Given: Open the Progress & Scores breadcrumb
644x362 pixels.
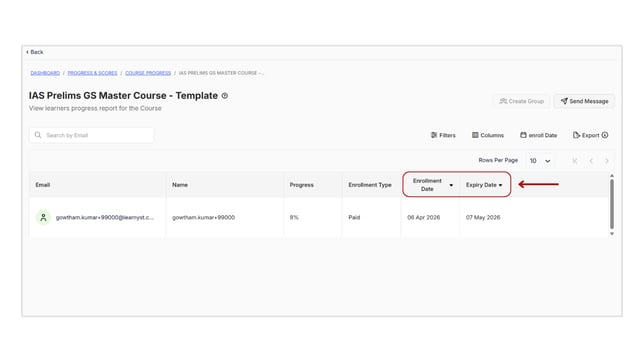Looking at the screenshot, I should point(92,73).
